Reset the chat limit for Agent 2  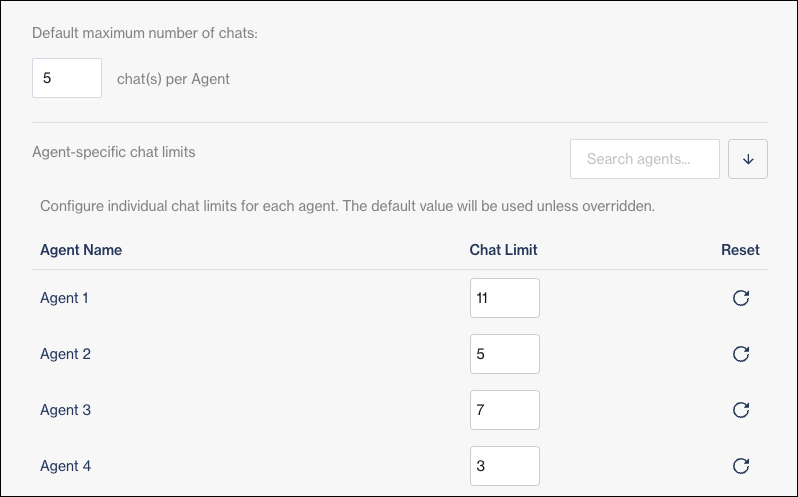(741, 354)
